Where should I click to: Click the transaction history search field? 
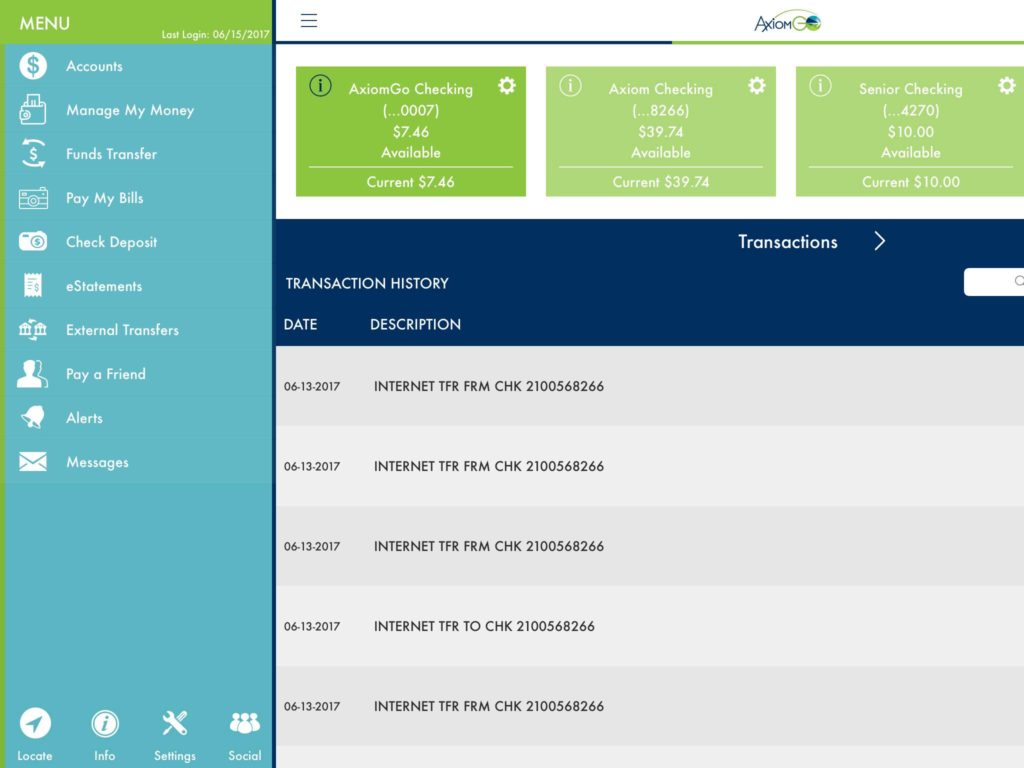click(994, 281)
